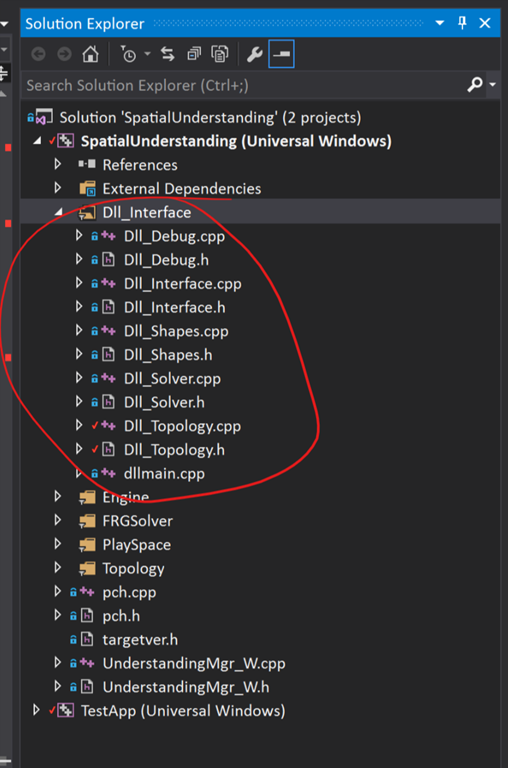Click the Home icon in Solution Explorer toolbar
Viewport: 508px width, 768px height.
click(90, 54)
